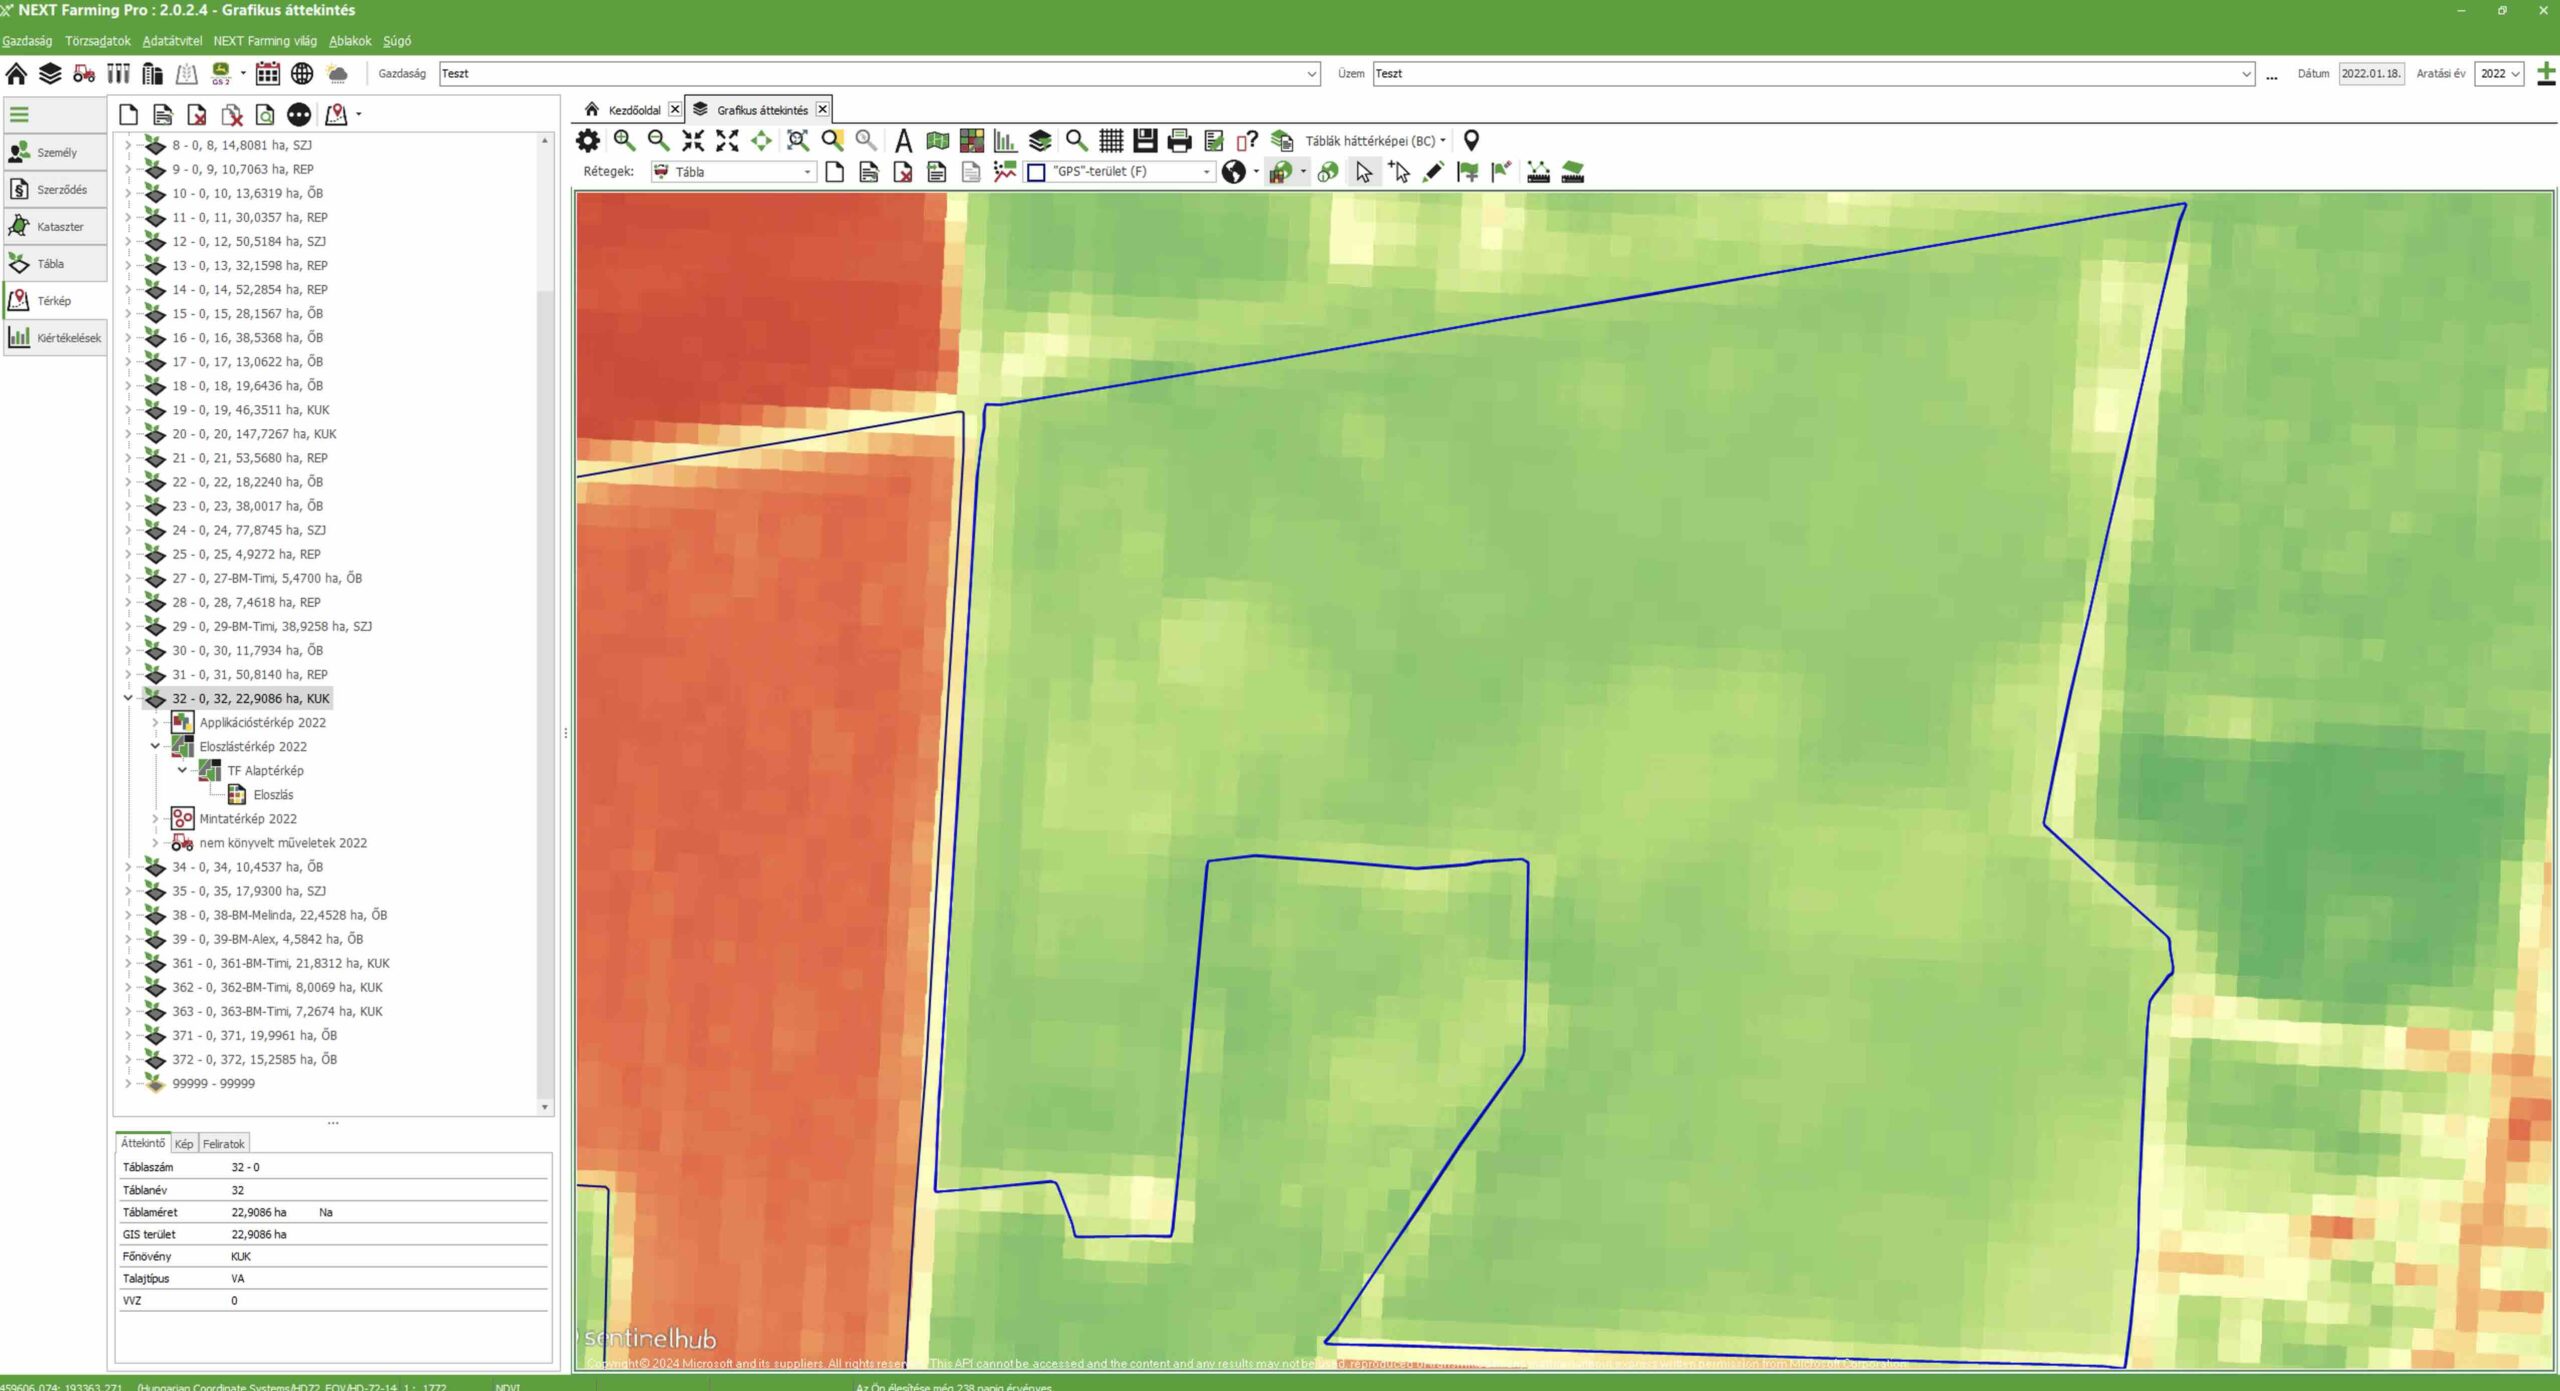
Task: Open the Kiértékelések sidebar button
Action: 56,338
